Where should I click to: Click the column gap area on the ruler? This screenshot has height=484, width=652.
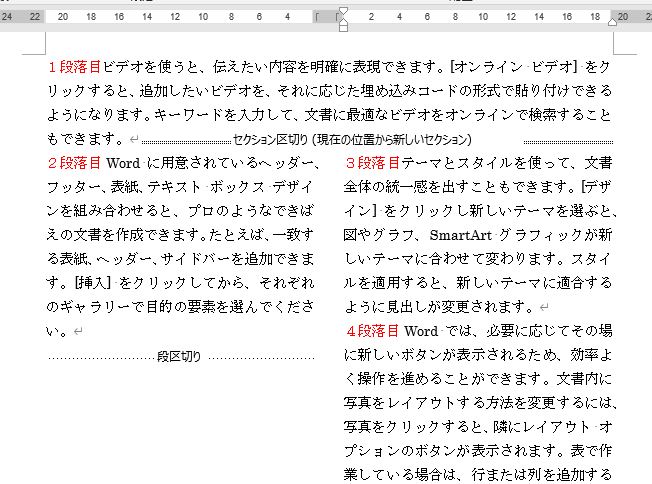[x=328, y=17]
